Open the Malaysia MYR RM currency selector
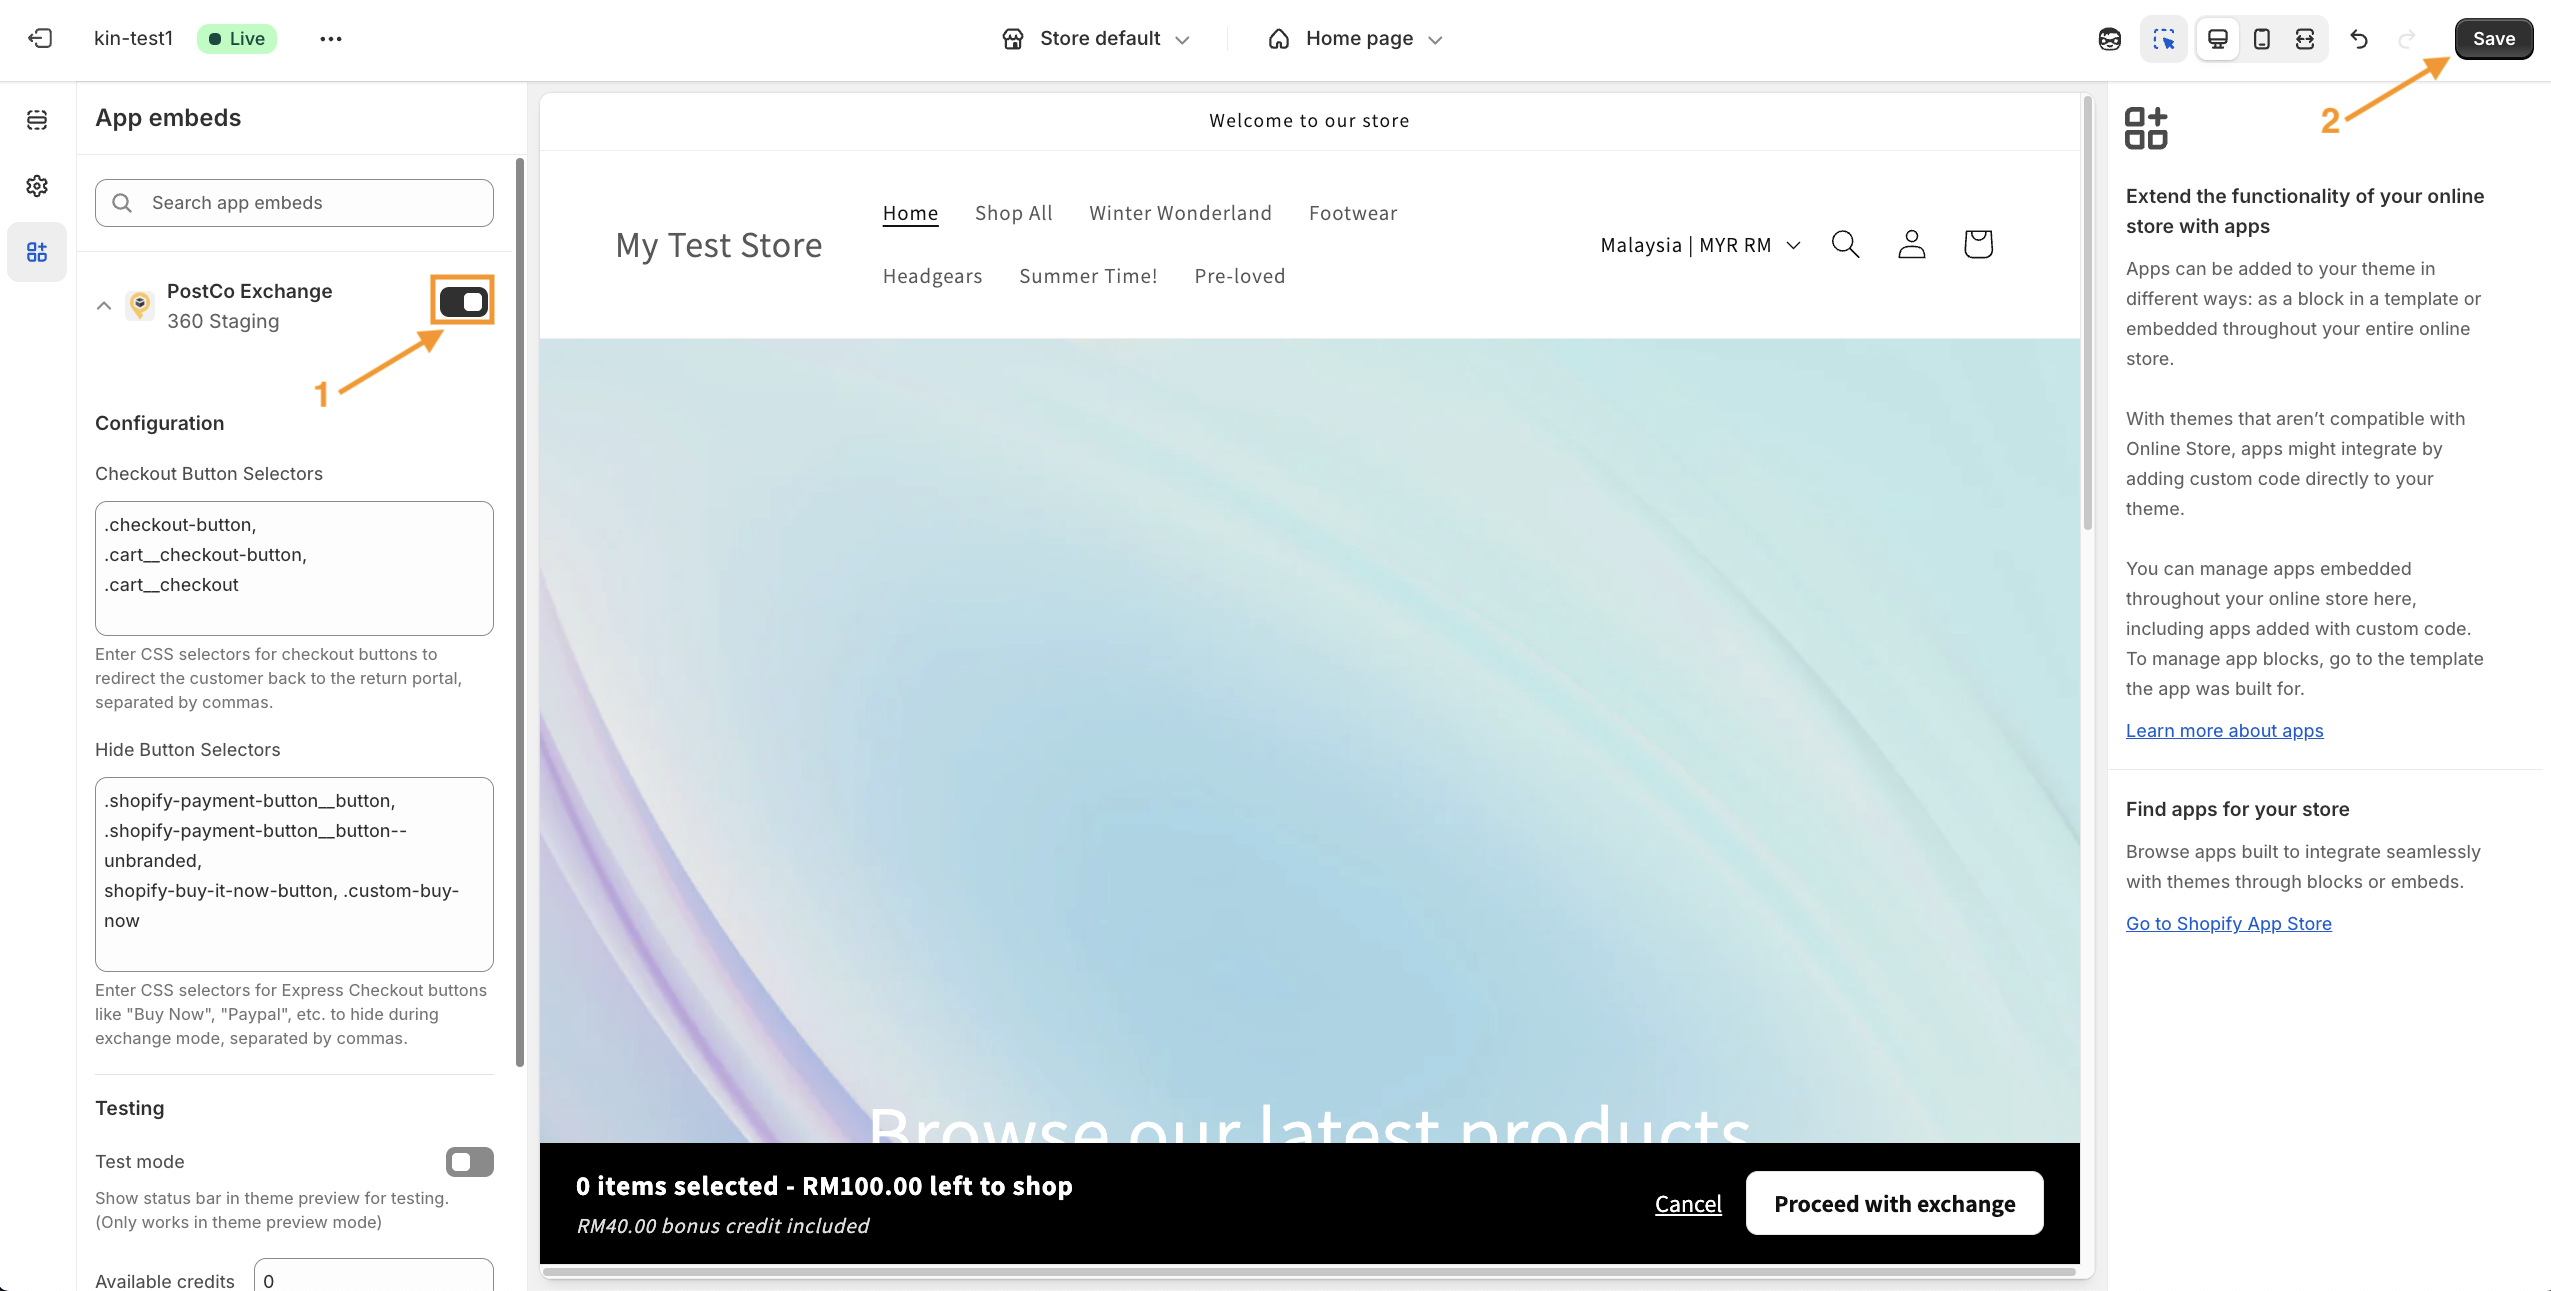 (x=1700, y=245)
